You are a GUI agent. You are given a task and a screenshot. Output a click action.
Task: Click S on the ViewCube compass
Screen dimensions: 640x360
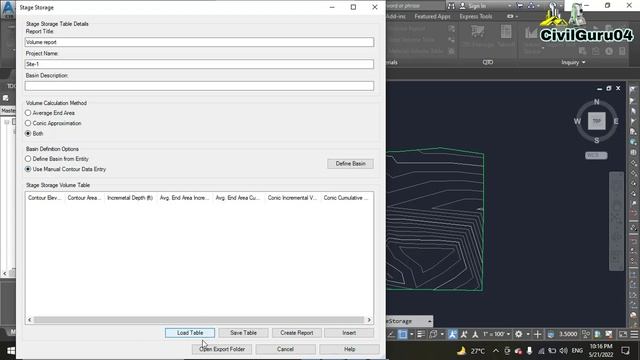[x=597, y=140]
